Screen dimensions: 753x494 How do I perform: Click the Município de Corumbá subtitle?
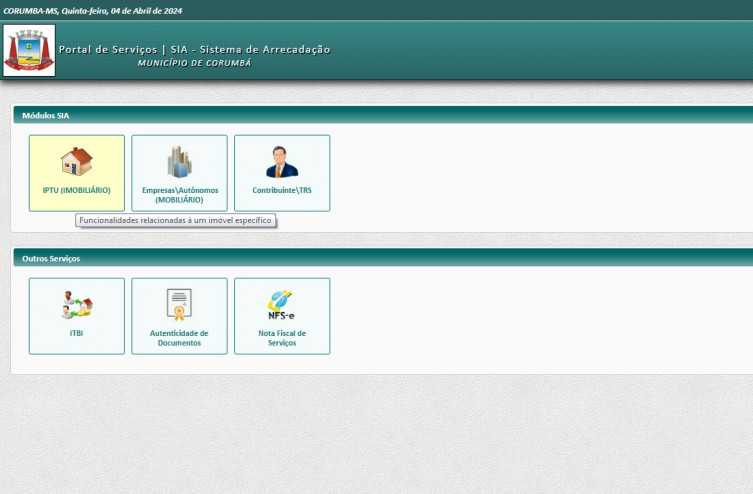195,63
